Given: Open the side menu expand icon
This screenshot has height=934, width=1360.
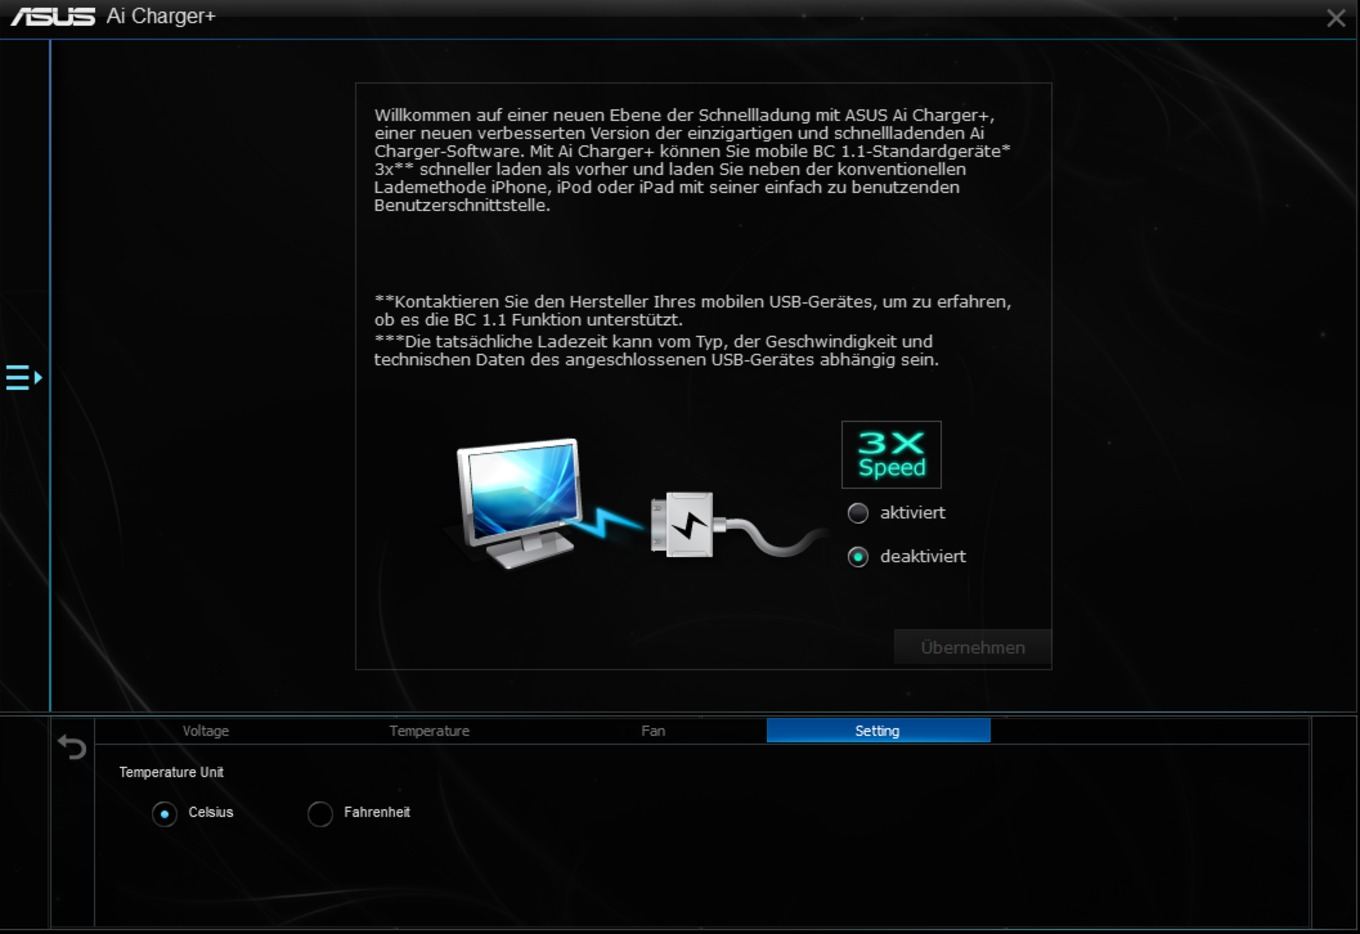Looking at the screenshot, I should 24,377.
